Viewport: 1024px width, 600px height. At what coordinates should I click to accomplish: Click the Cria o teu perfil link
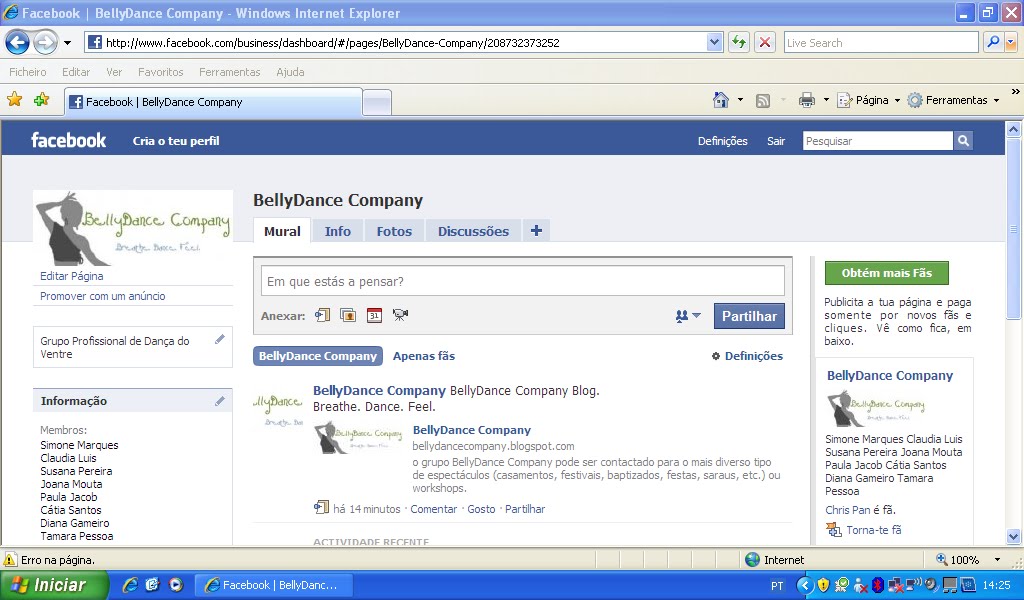[176, 141]
